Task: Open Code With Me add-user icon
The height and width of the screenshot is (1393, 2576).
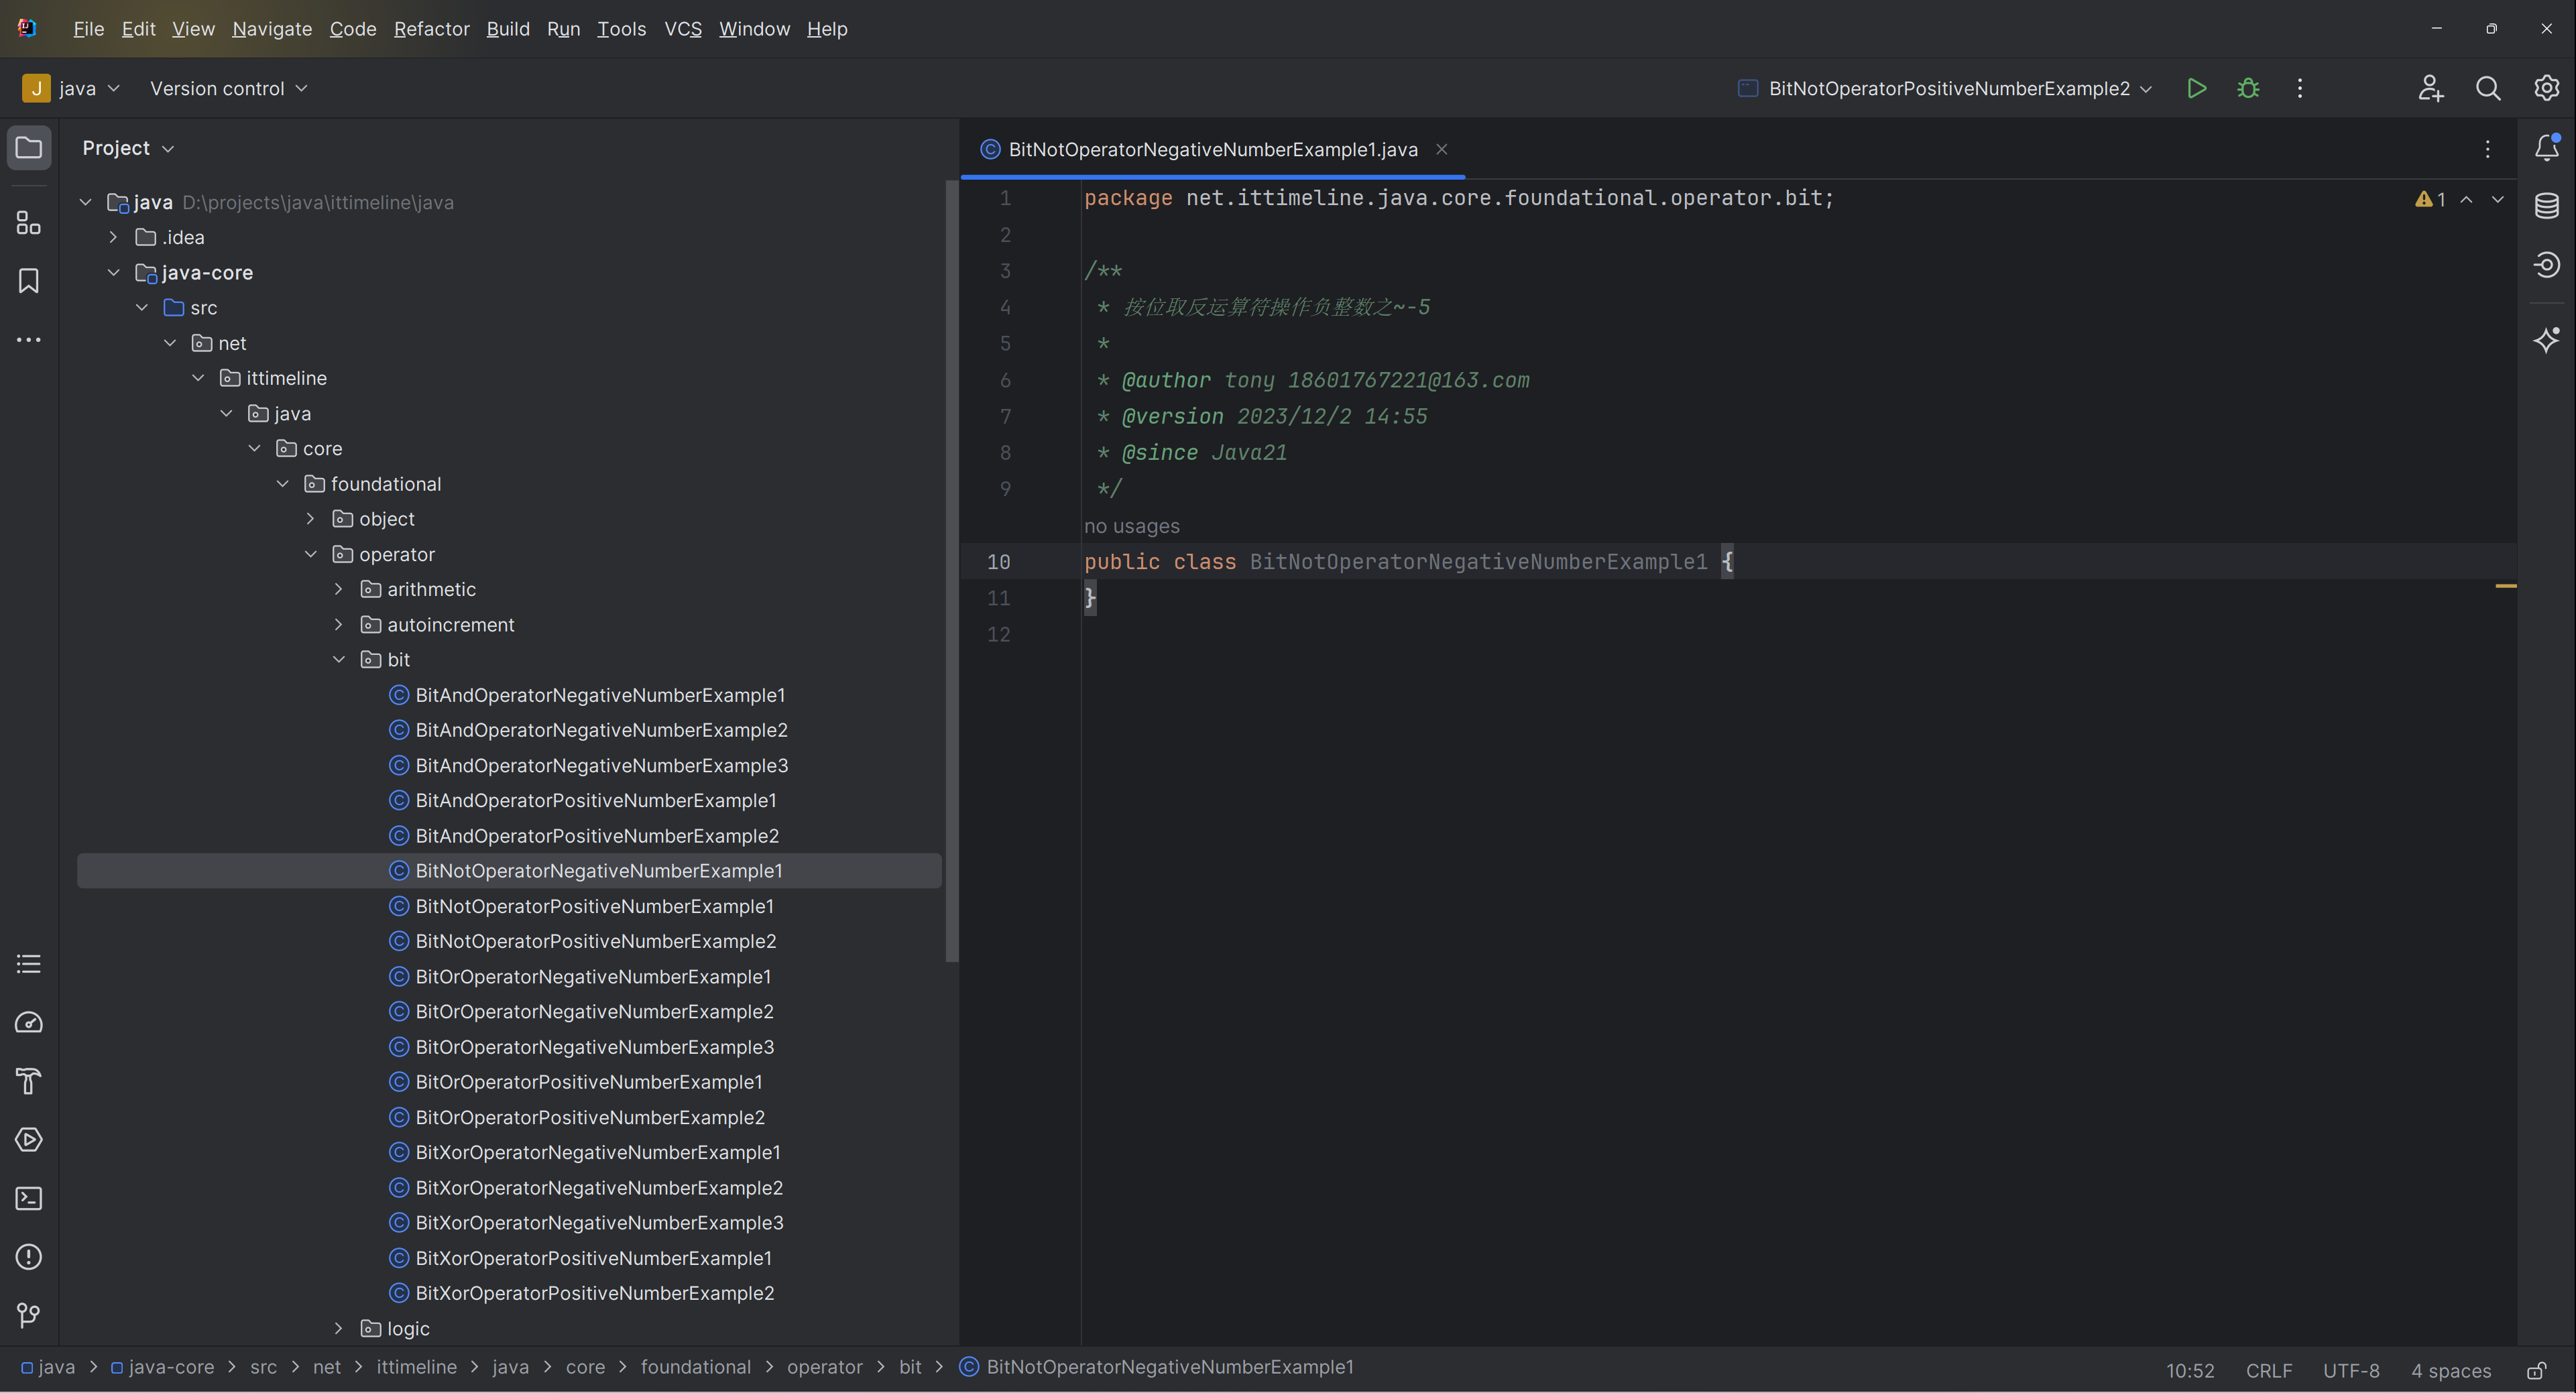Action: (2431, 88)
